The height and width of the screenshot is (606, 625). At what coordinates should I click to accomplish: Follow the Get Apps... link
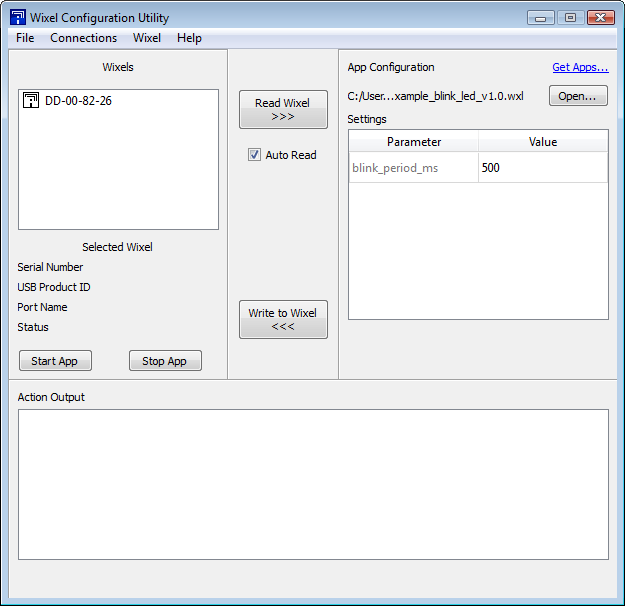point(580,67)
